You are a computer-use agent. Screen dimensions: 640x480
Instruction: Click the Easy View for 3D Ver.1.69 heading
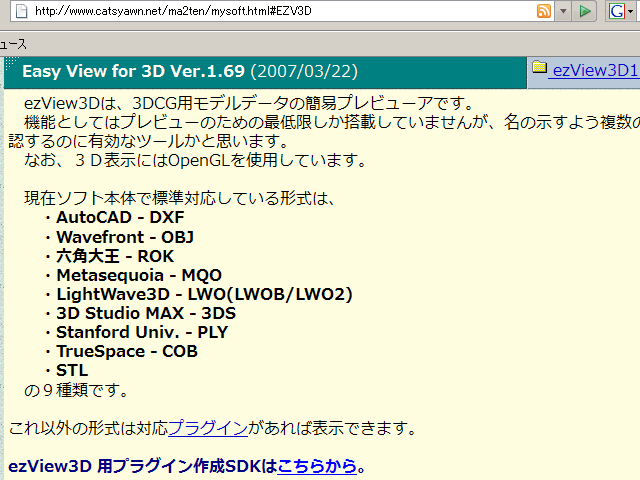coord(133,71)
